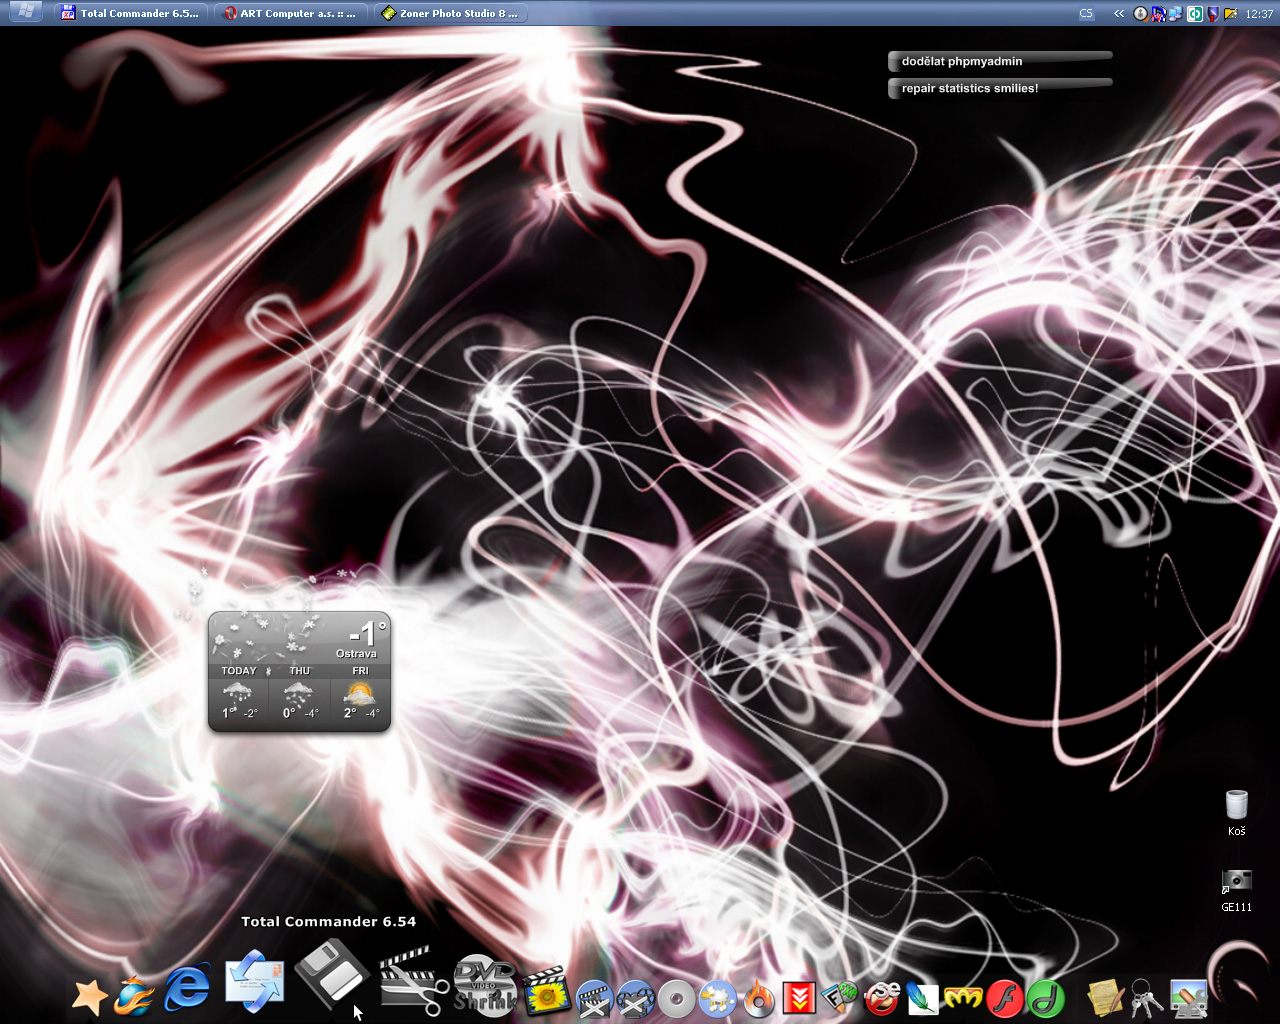Open the clapperboard with scissors video editor

(413, 980)
